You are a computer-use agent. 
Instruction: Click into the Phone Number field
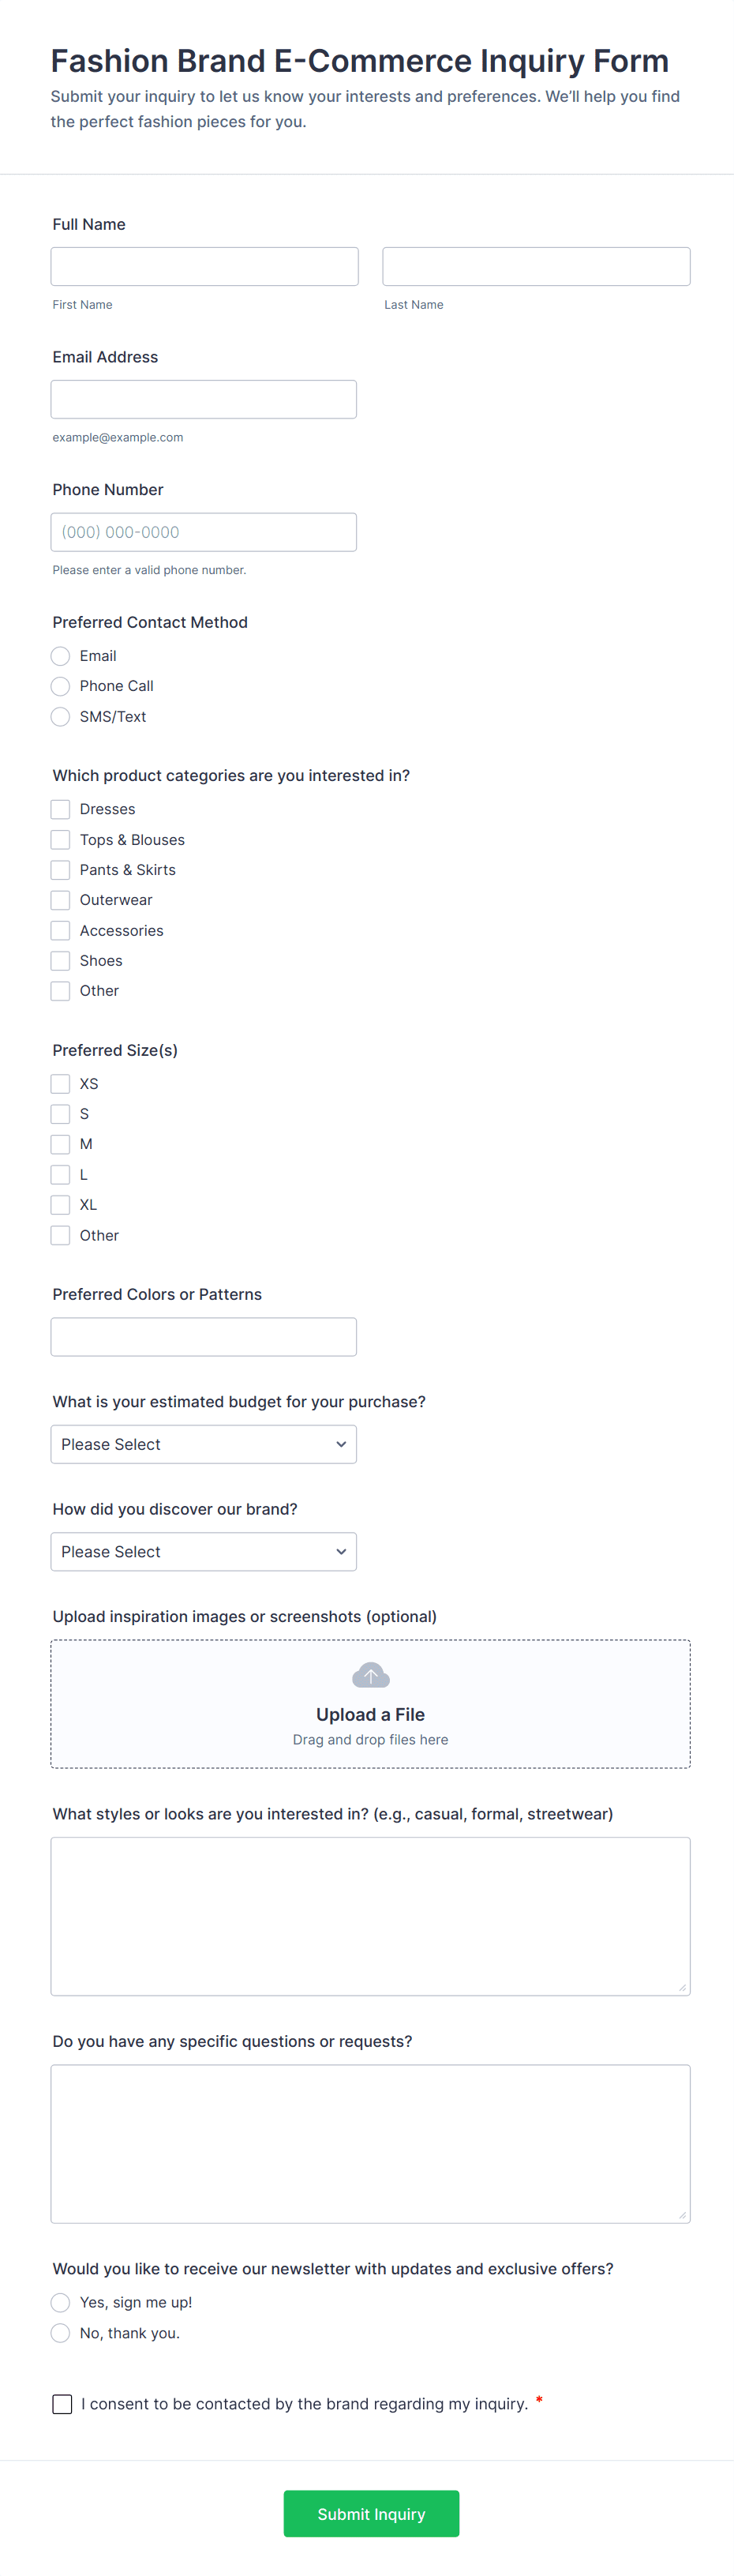(203, 532)
